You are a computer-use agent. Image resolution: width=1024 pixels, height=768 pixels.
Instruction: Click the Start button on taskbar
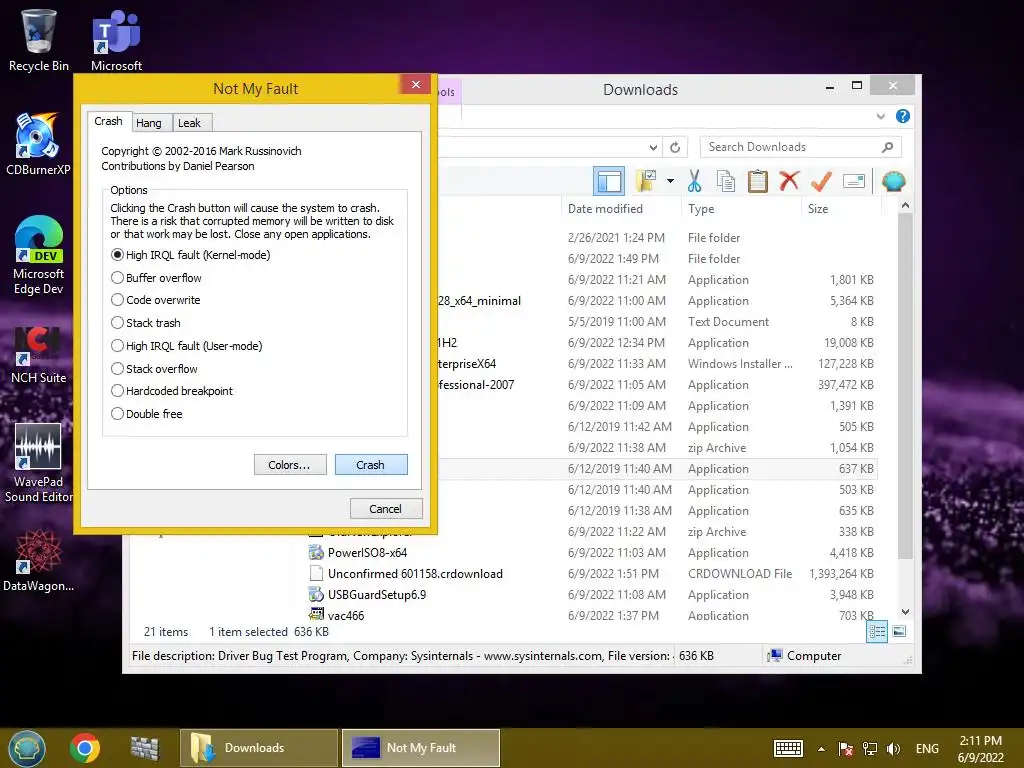click(26, 748)
